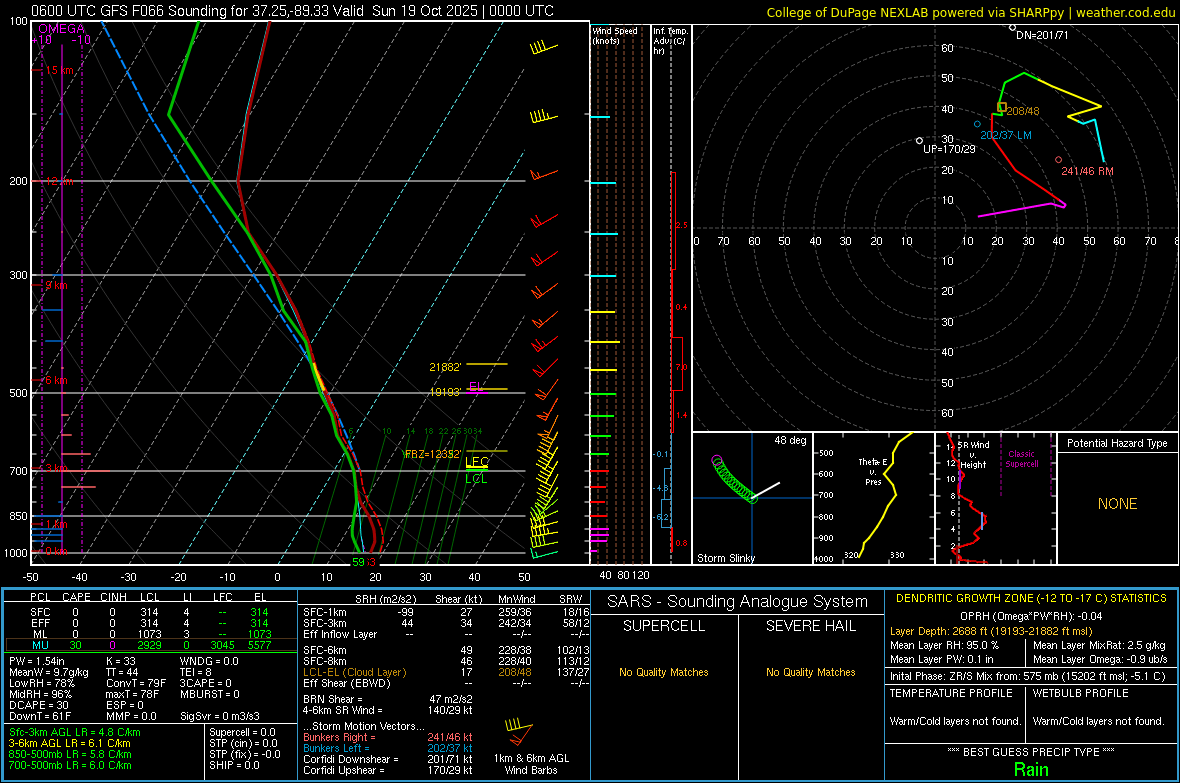The width and height of the screenshot is (1180, 783).
Task: Click the sounding title with valid time
Action: coord(292,11)
